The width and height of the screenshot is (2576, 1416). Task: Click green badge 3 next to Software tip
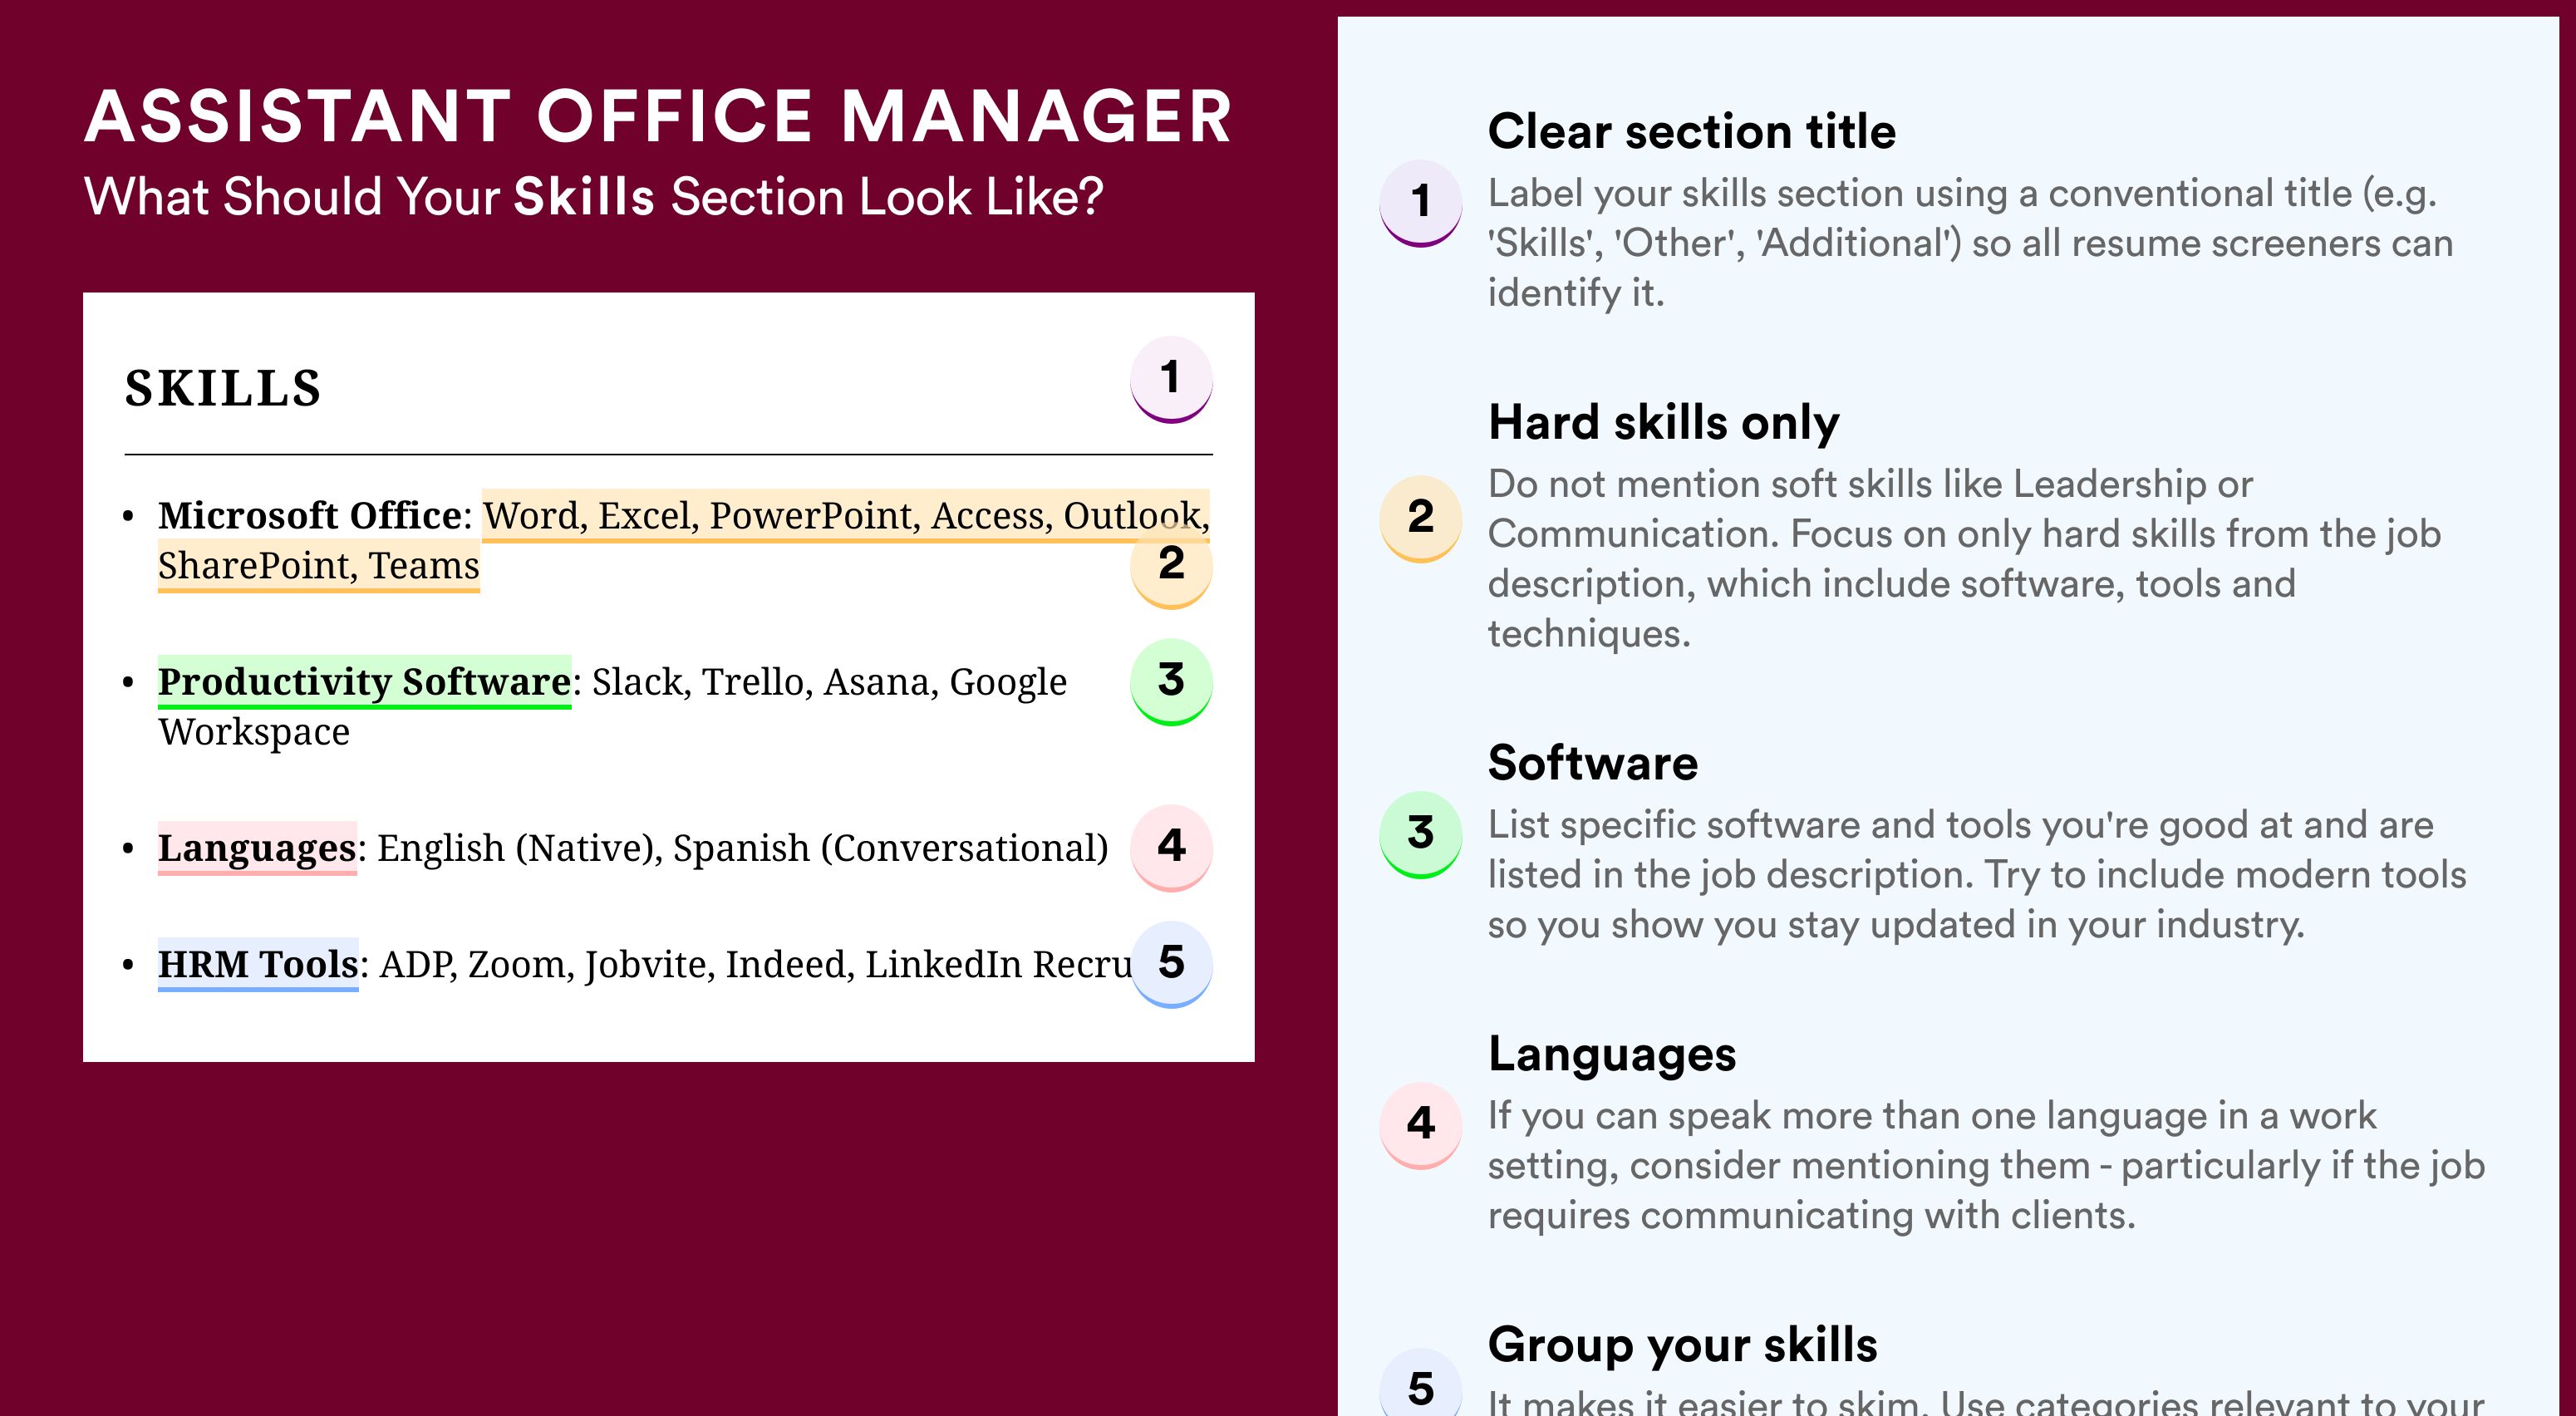point(1421,834)
